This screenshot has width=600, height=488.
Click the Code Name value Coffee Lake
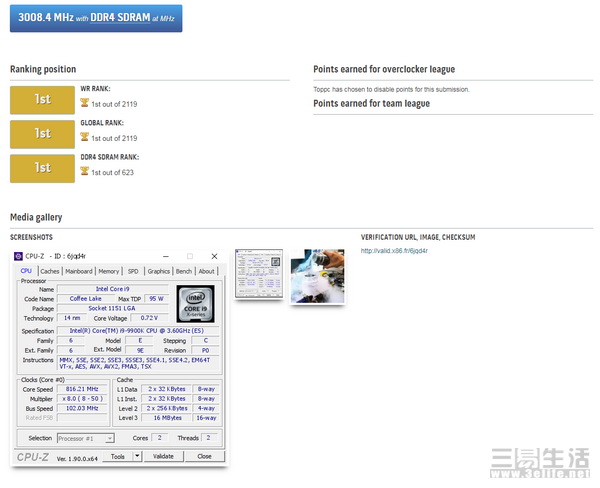pos(86,299)
